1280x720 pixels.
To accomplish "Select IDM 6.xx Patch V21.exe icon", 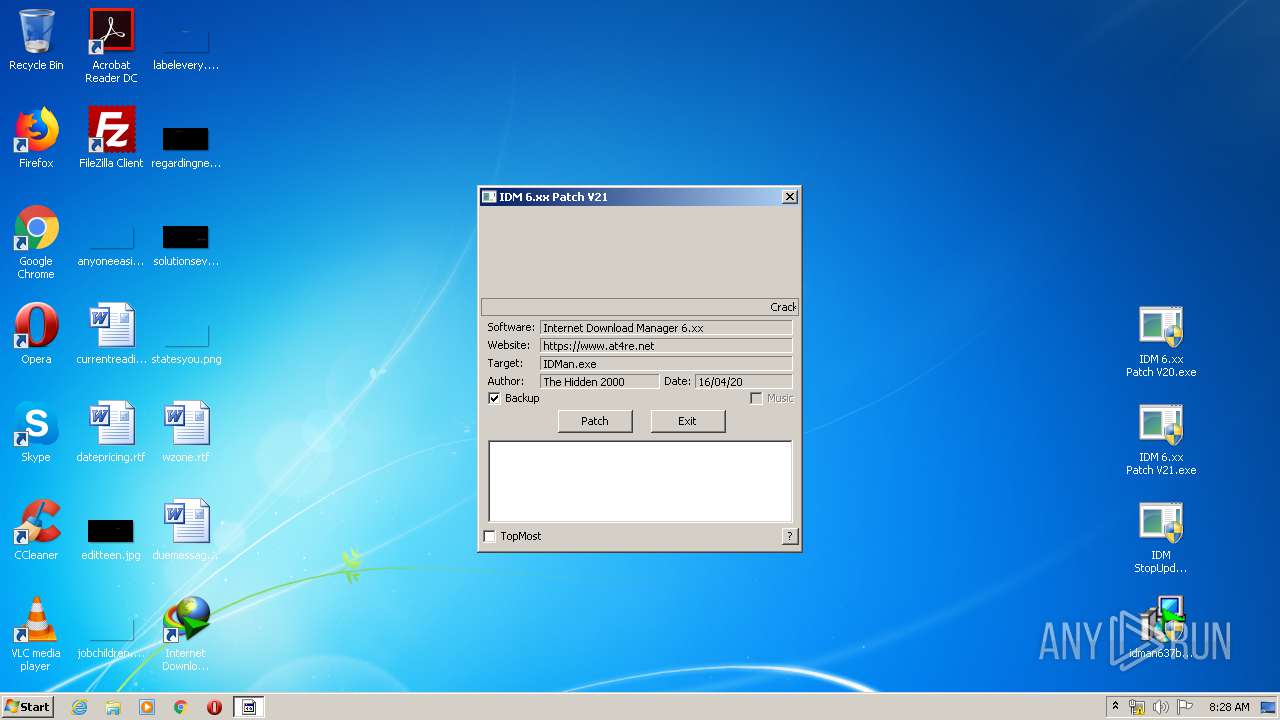I will pyautogui.click(x=1161, y=439).
